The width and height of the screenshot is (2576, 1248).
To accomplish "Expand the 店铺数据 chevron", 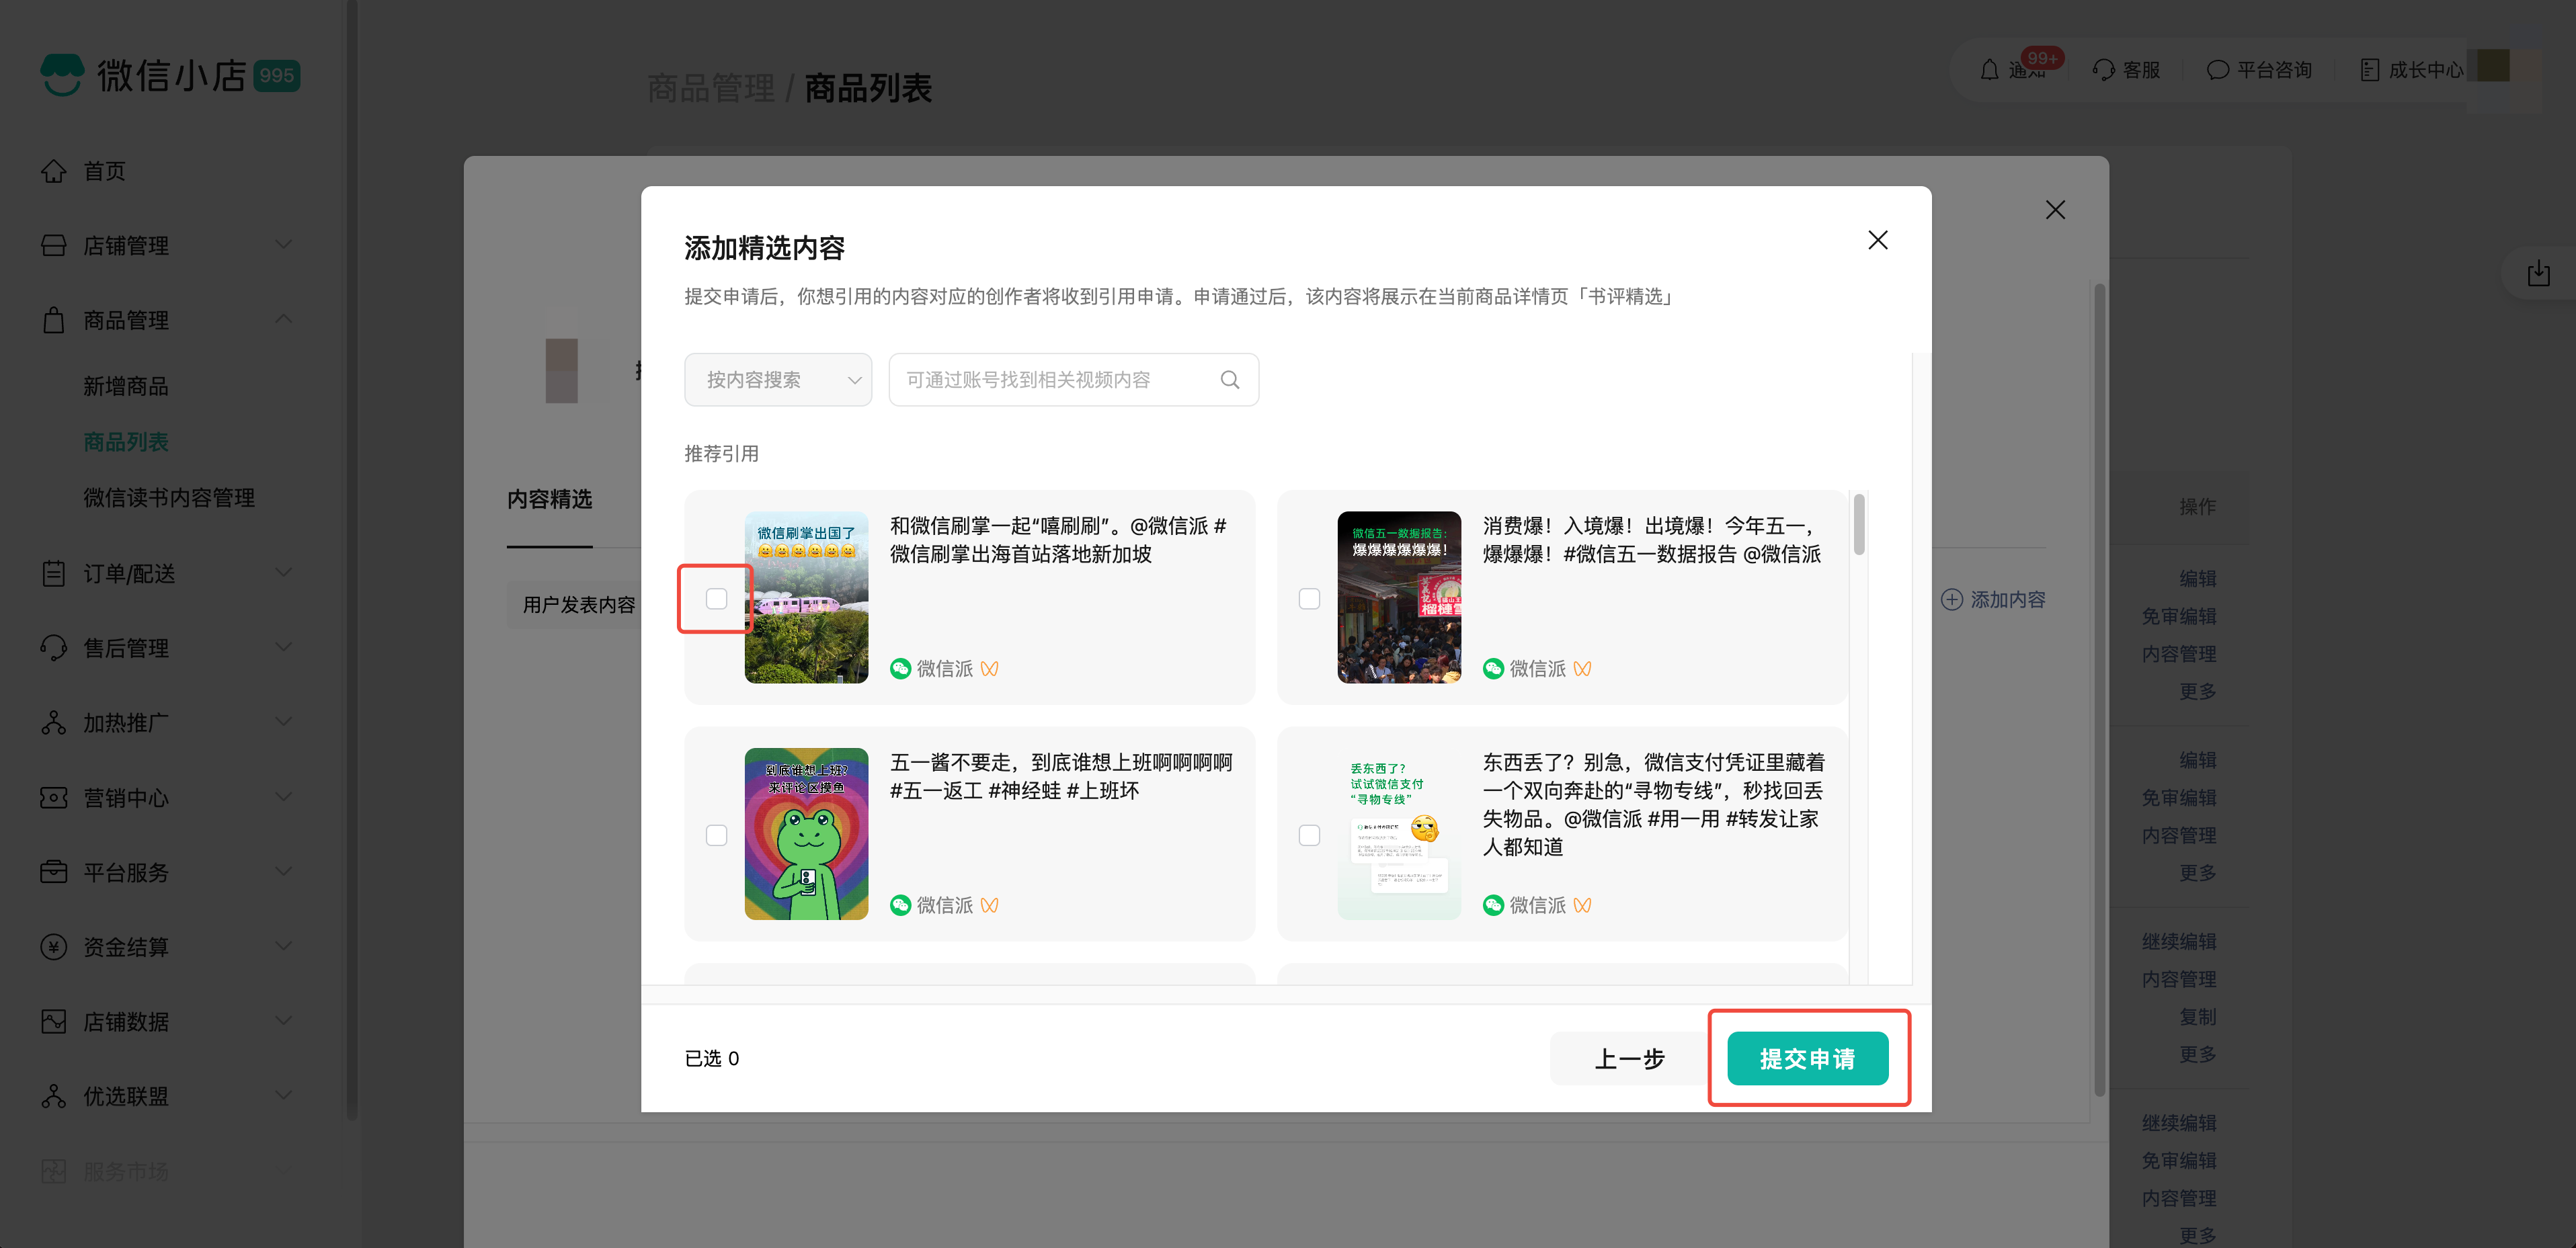I will [x=284, y=1021].
